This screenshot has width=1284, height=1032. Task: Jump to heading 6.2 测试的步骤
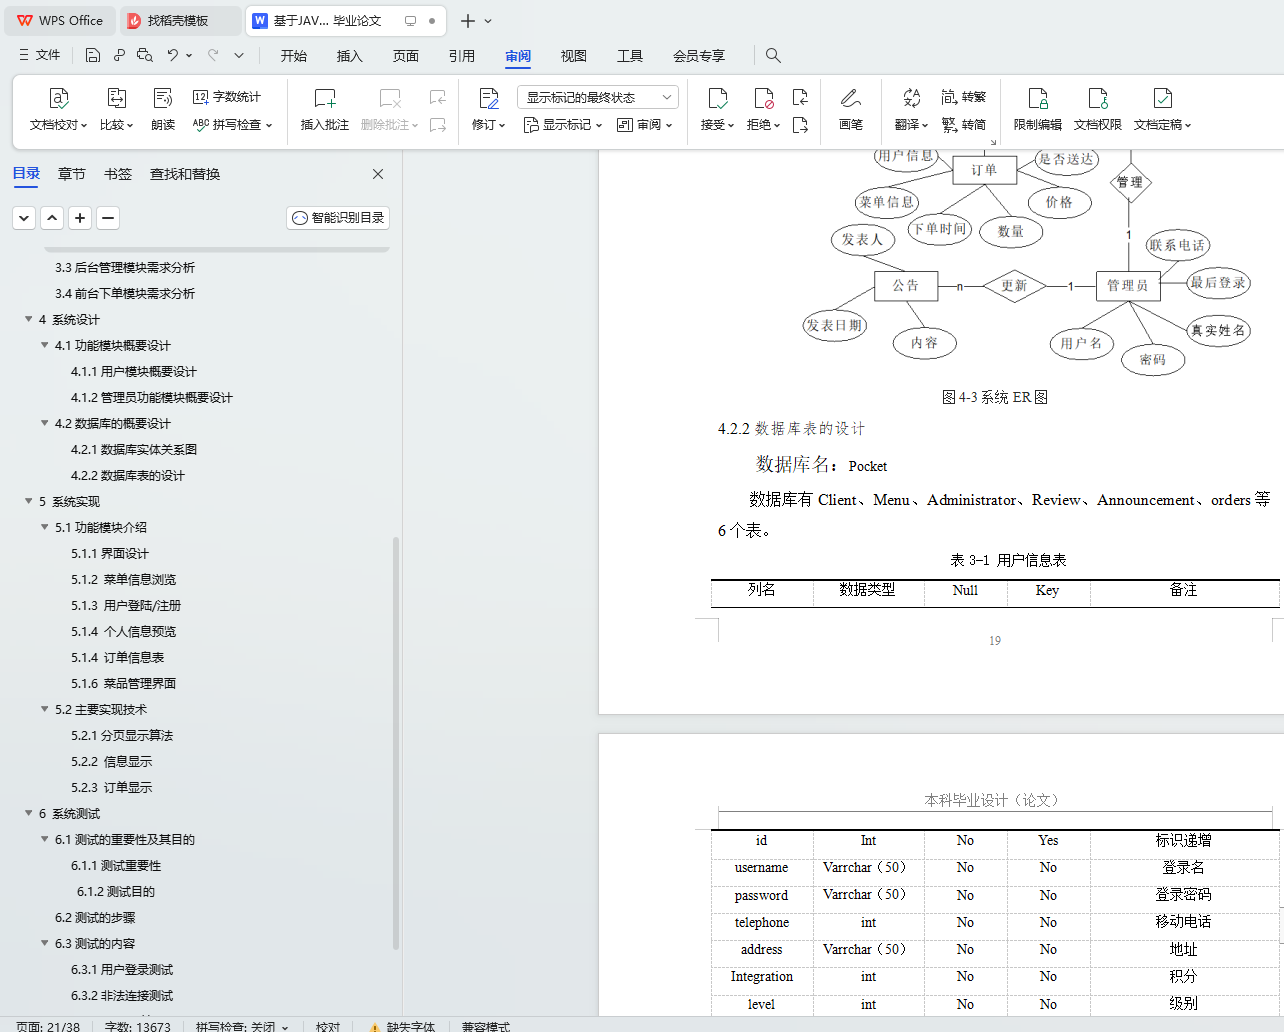pos(95,917)
